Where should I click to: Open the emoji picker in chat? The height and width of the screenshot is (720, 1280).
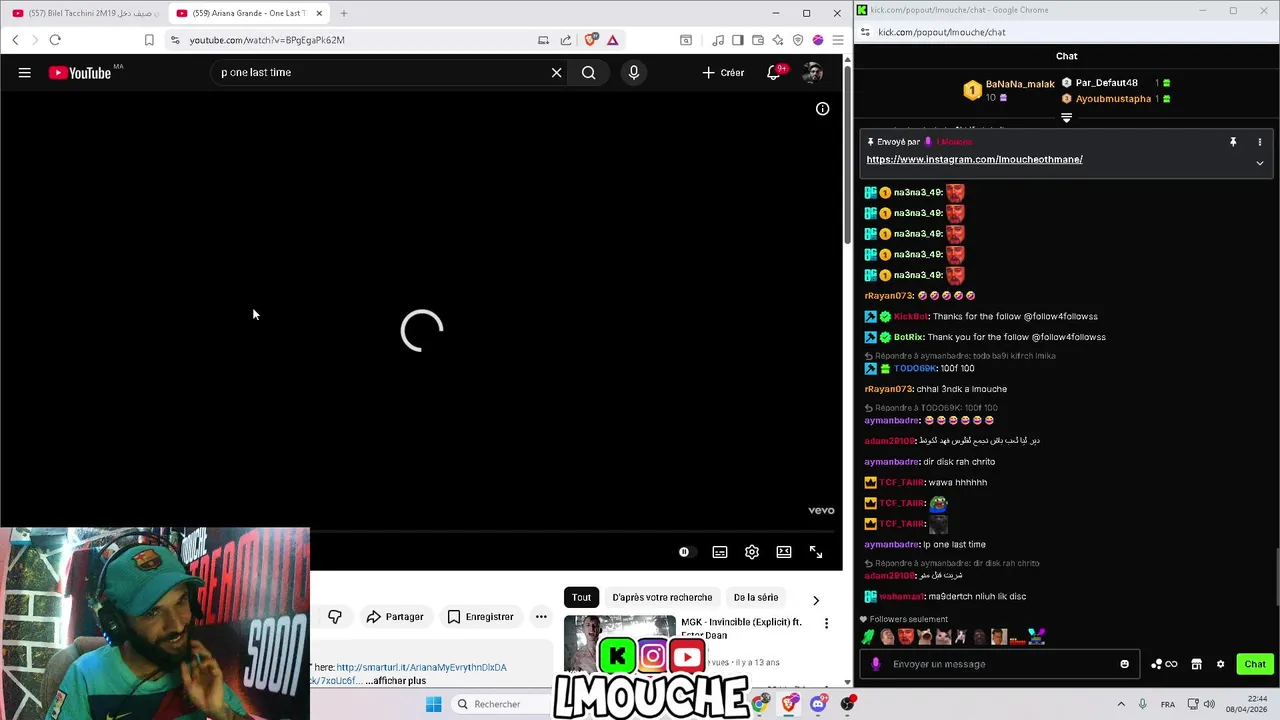pyautogui.click(x=1125, y=664)
